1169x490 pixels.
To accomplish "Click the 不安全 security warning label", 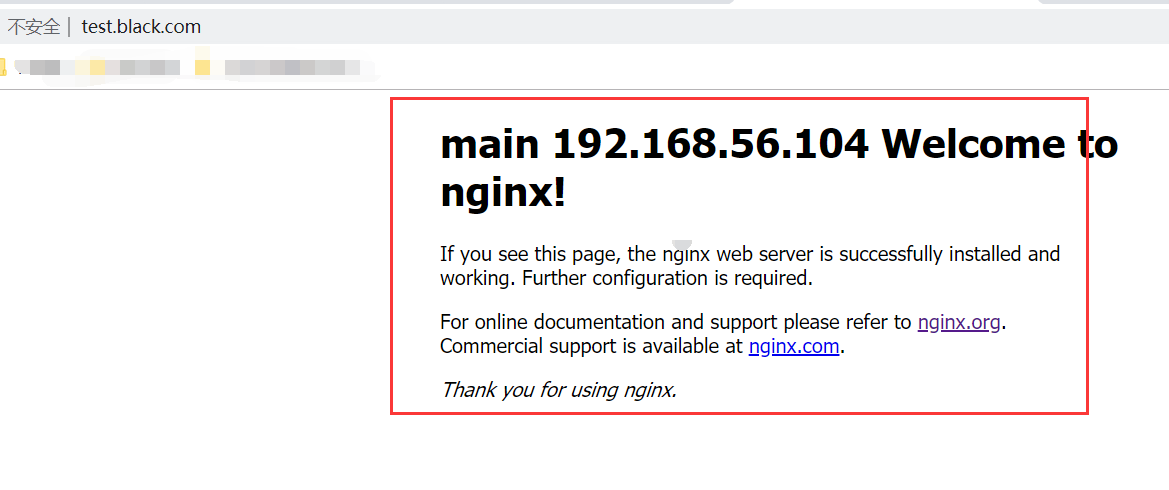I will (33, 27).
